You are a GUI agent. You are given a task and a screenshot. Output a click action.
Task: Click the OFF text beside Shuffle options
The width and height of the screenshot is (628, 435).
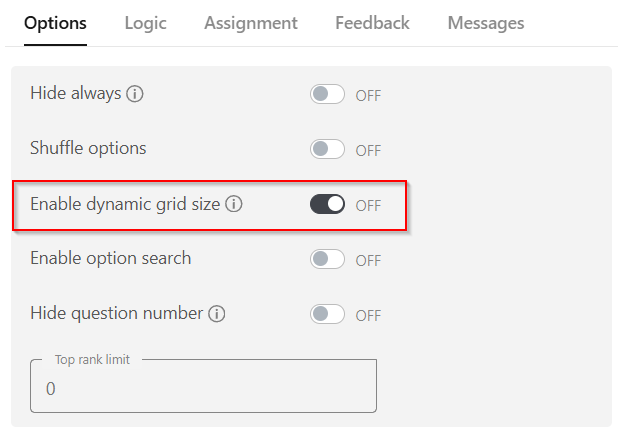pyautogui.click(x=368, y=150)
